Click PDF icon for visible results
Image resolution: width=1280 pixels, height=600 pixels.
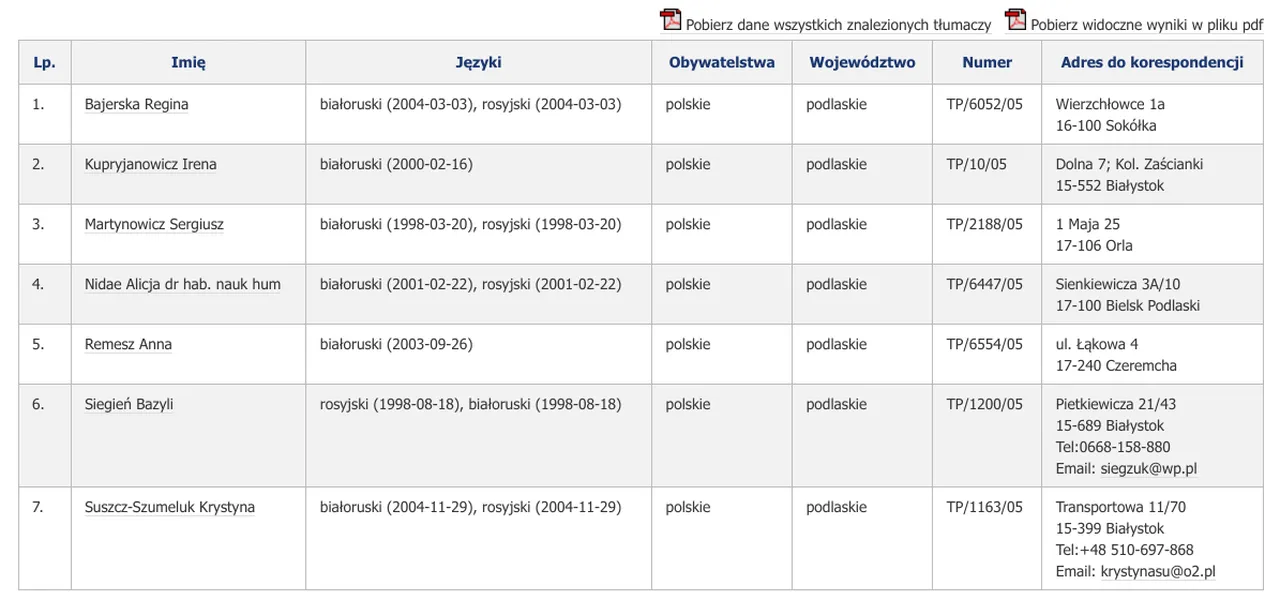(1016, 19)
